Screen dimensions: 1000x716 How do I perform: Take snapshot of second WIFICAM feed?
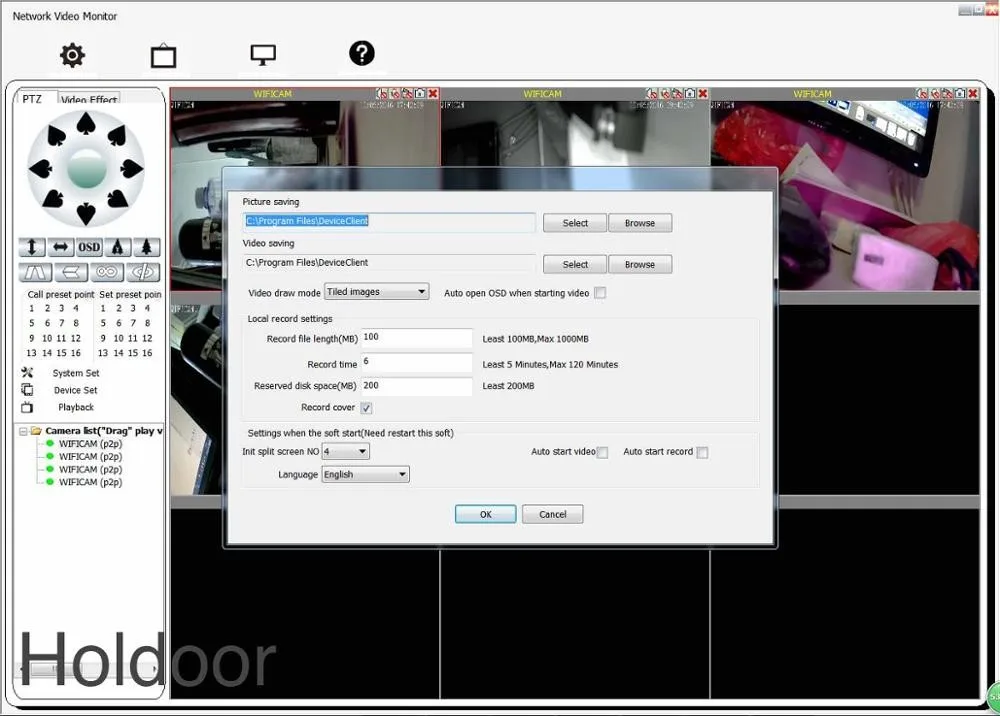[690, 94]
